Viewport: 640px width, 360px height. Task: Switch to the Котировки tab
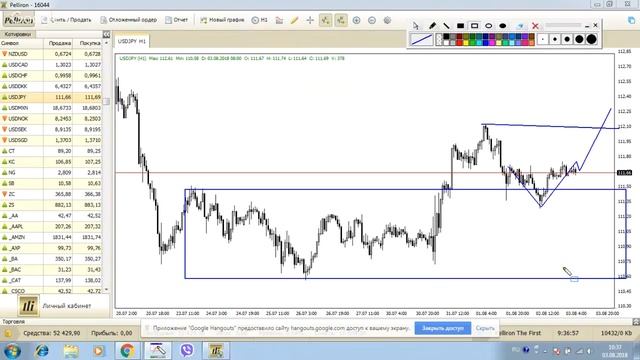click(18, 34)
